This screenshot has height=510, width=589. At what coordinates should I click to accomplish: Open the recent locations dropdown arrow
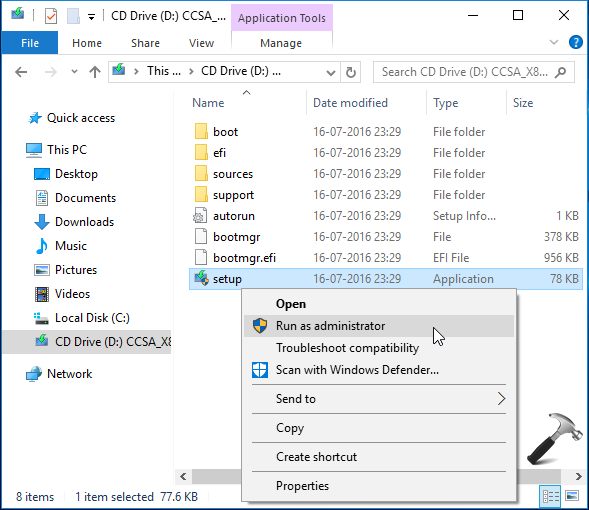[x=74, y=71]
